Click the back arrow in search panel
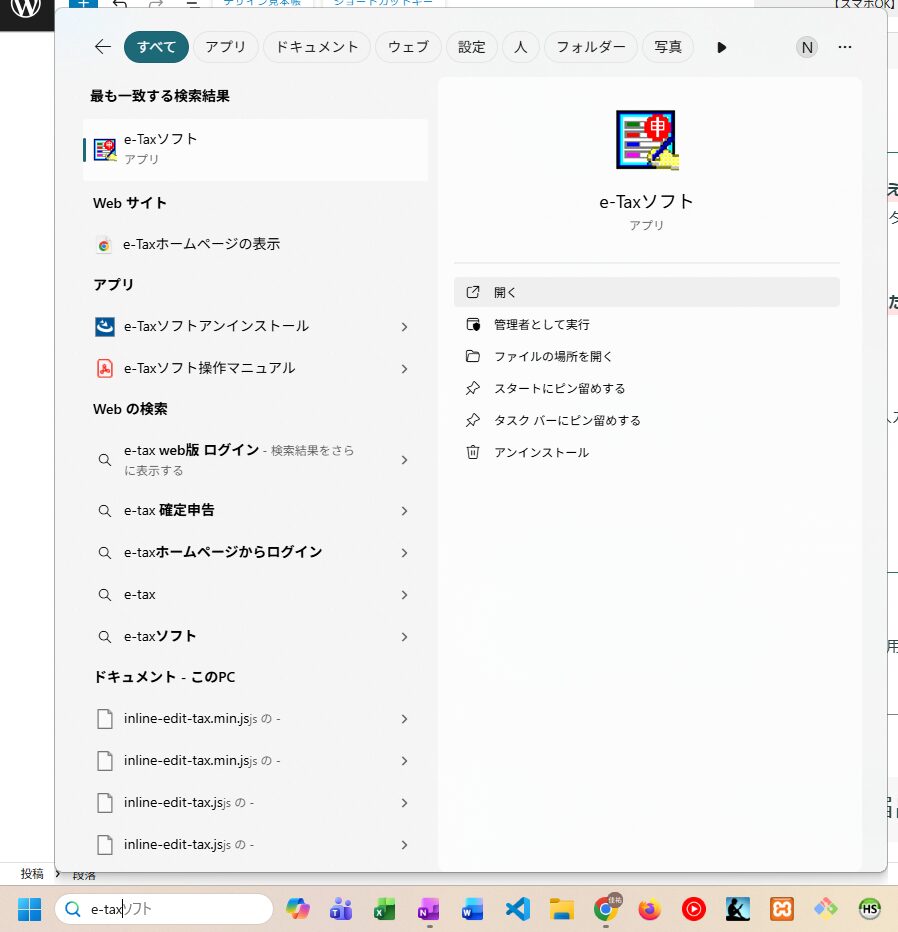The width and height of the screenshot is (898, 932). click(102, 47)
